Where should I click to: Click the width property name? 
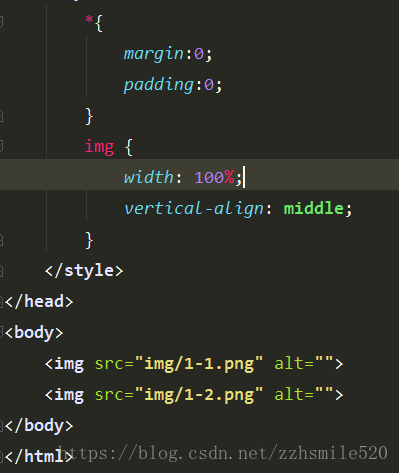148,177
